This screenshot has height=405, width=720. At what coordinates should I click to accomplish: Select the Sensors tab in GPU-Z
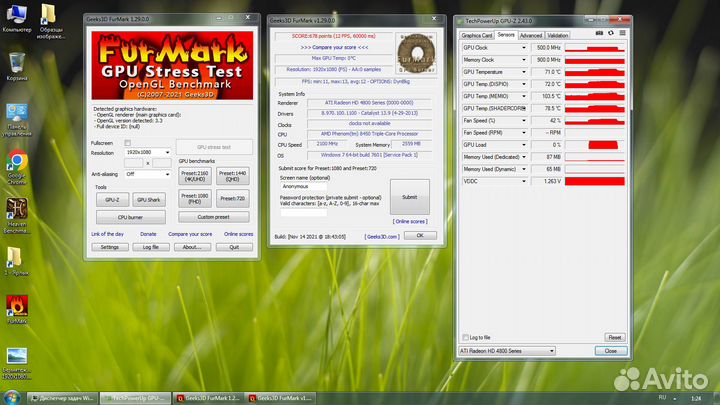point(506,35)
